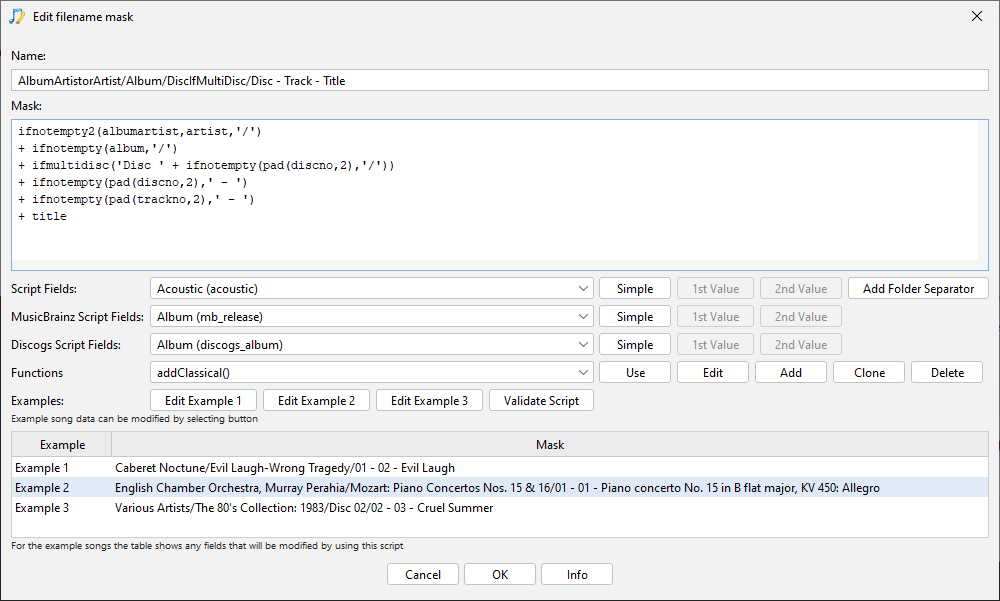The height and width of the screenshot is (601, 1000).
Task: Click Simple button in Discogs Script Fields row
Action: coord(635,345)
